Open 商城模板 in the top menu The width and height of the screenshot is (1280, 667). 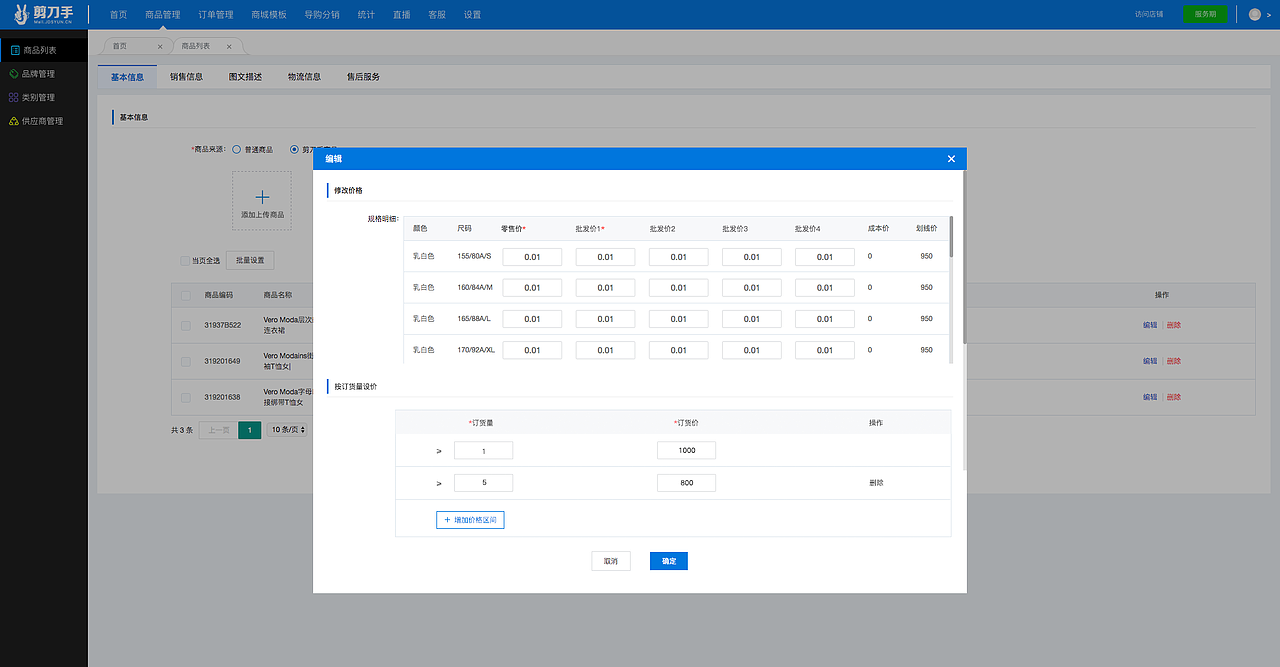(x=269, y=15)
